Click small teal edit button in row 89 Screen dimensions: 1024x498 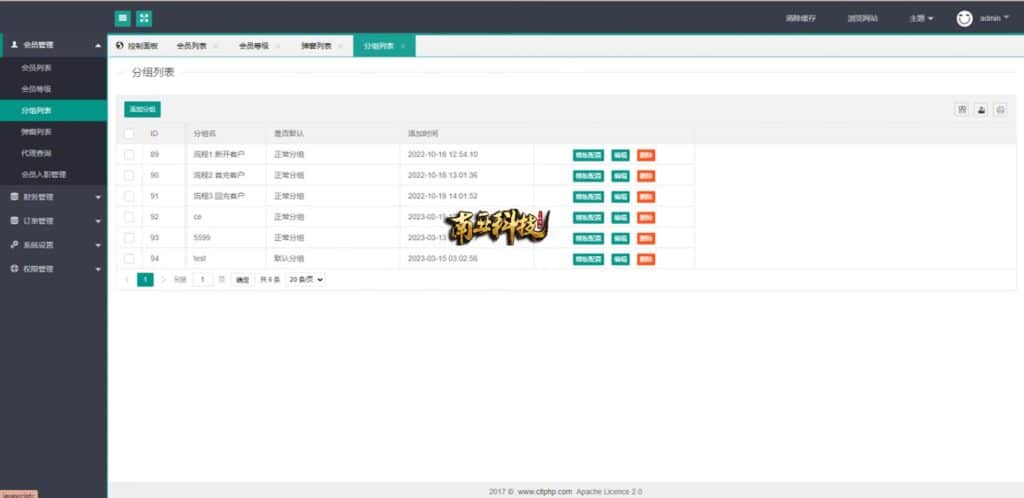pyautogui.click(x=620, y=155)
